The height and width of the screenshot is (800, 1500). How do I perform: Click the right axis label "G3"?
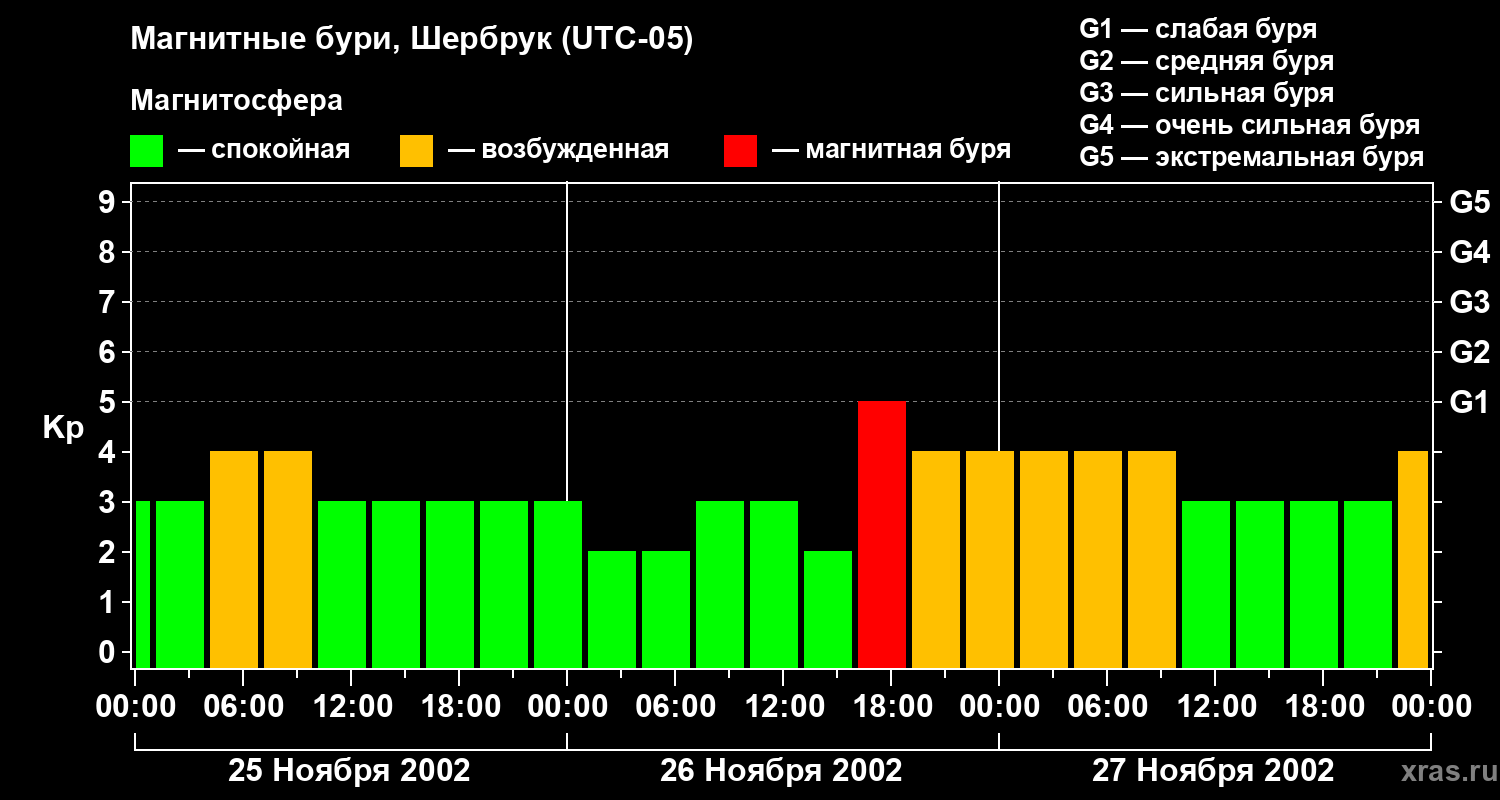tap(1469, 302)
